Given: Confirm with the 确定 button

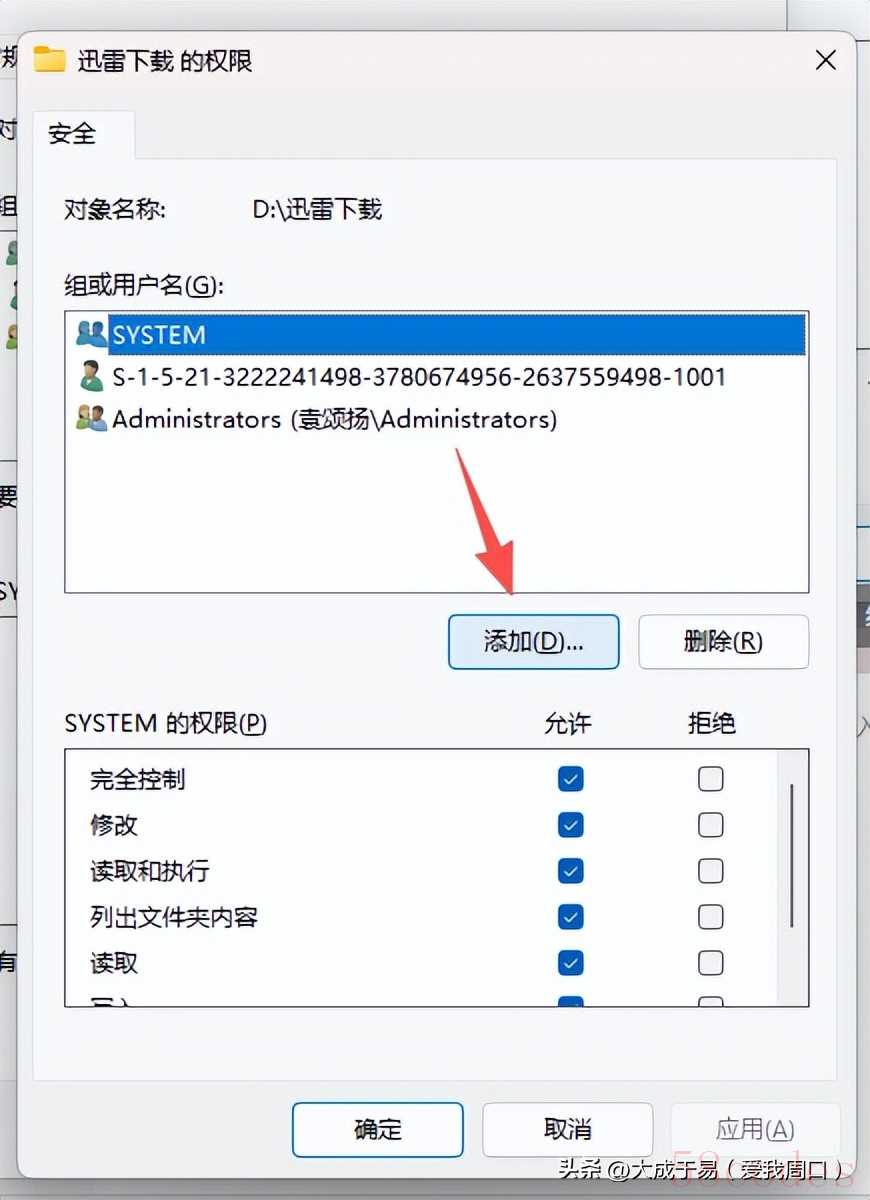Looking at the screenshot, I should pyautogui.click(x=378, y=1130).
